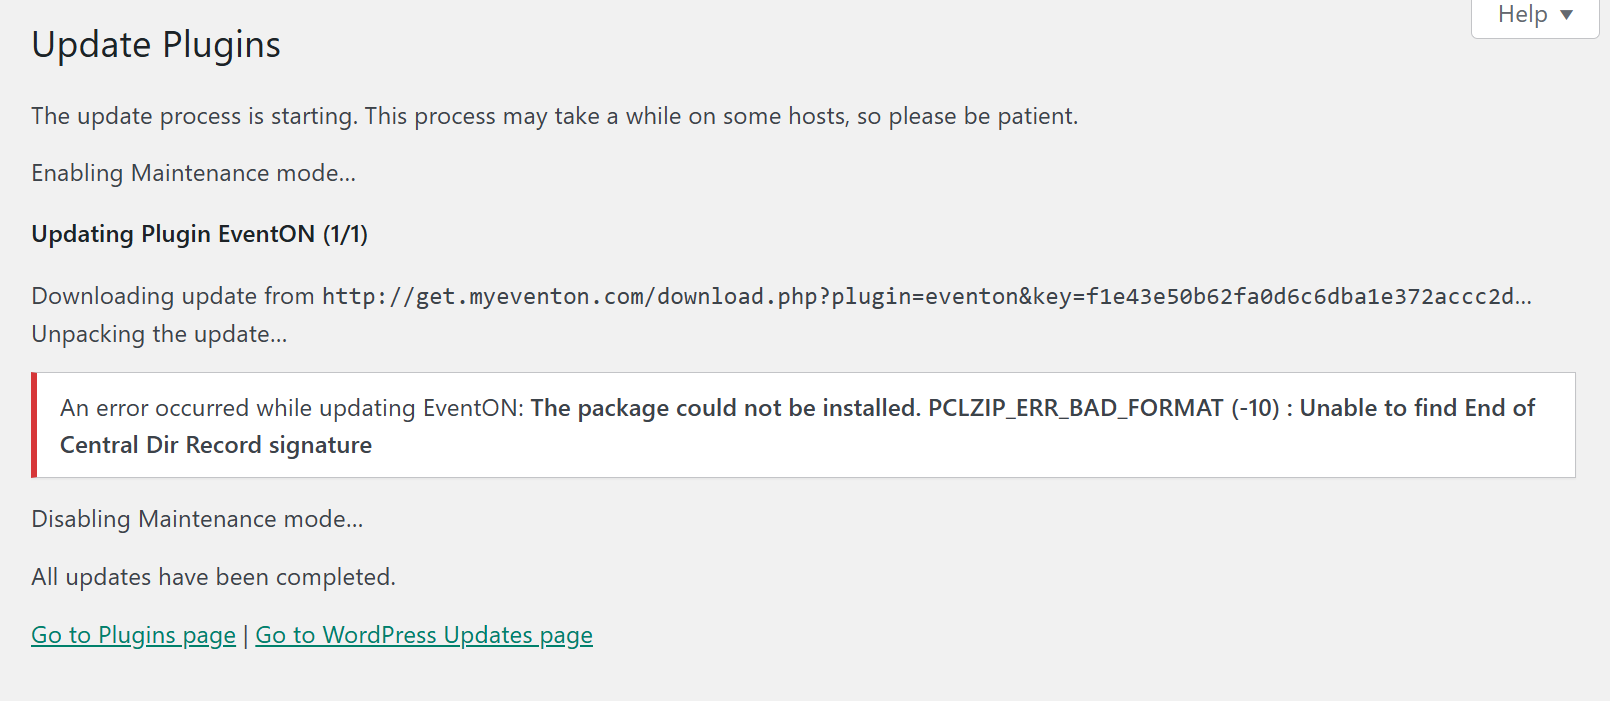1610x701 pixels.
Task: Open the WordPress Updates page link
Action: [x=424, y=635]
